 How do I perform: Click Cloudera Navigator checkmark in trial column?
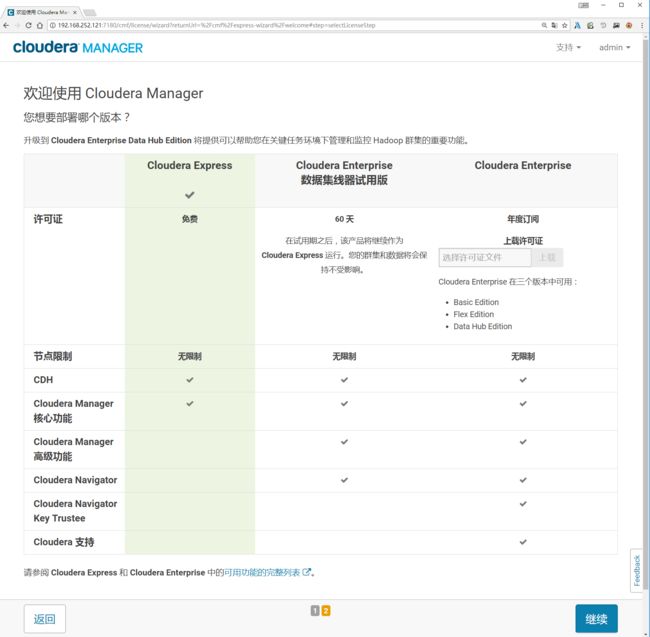[344, 480]
